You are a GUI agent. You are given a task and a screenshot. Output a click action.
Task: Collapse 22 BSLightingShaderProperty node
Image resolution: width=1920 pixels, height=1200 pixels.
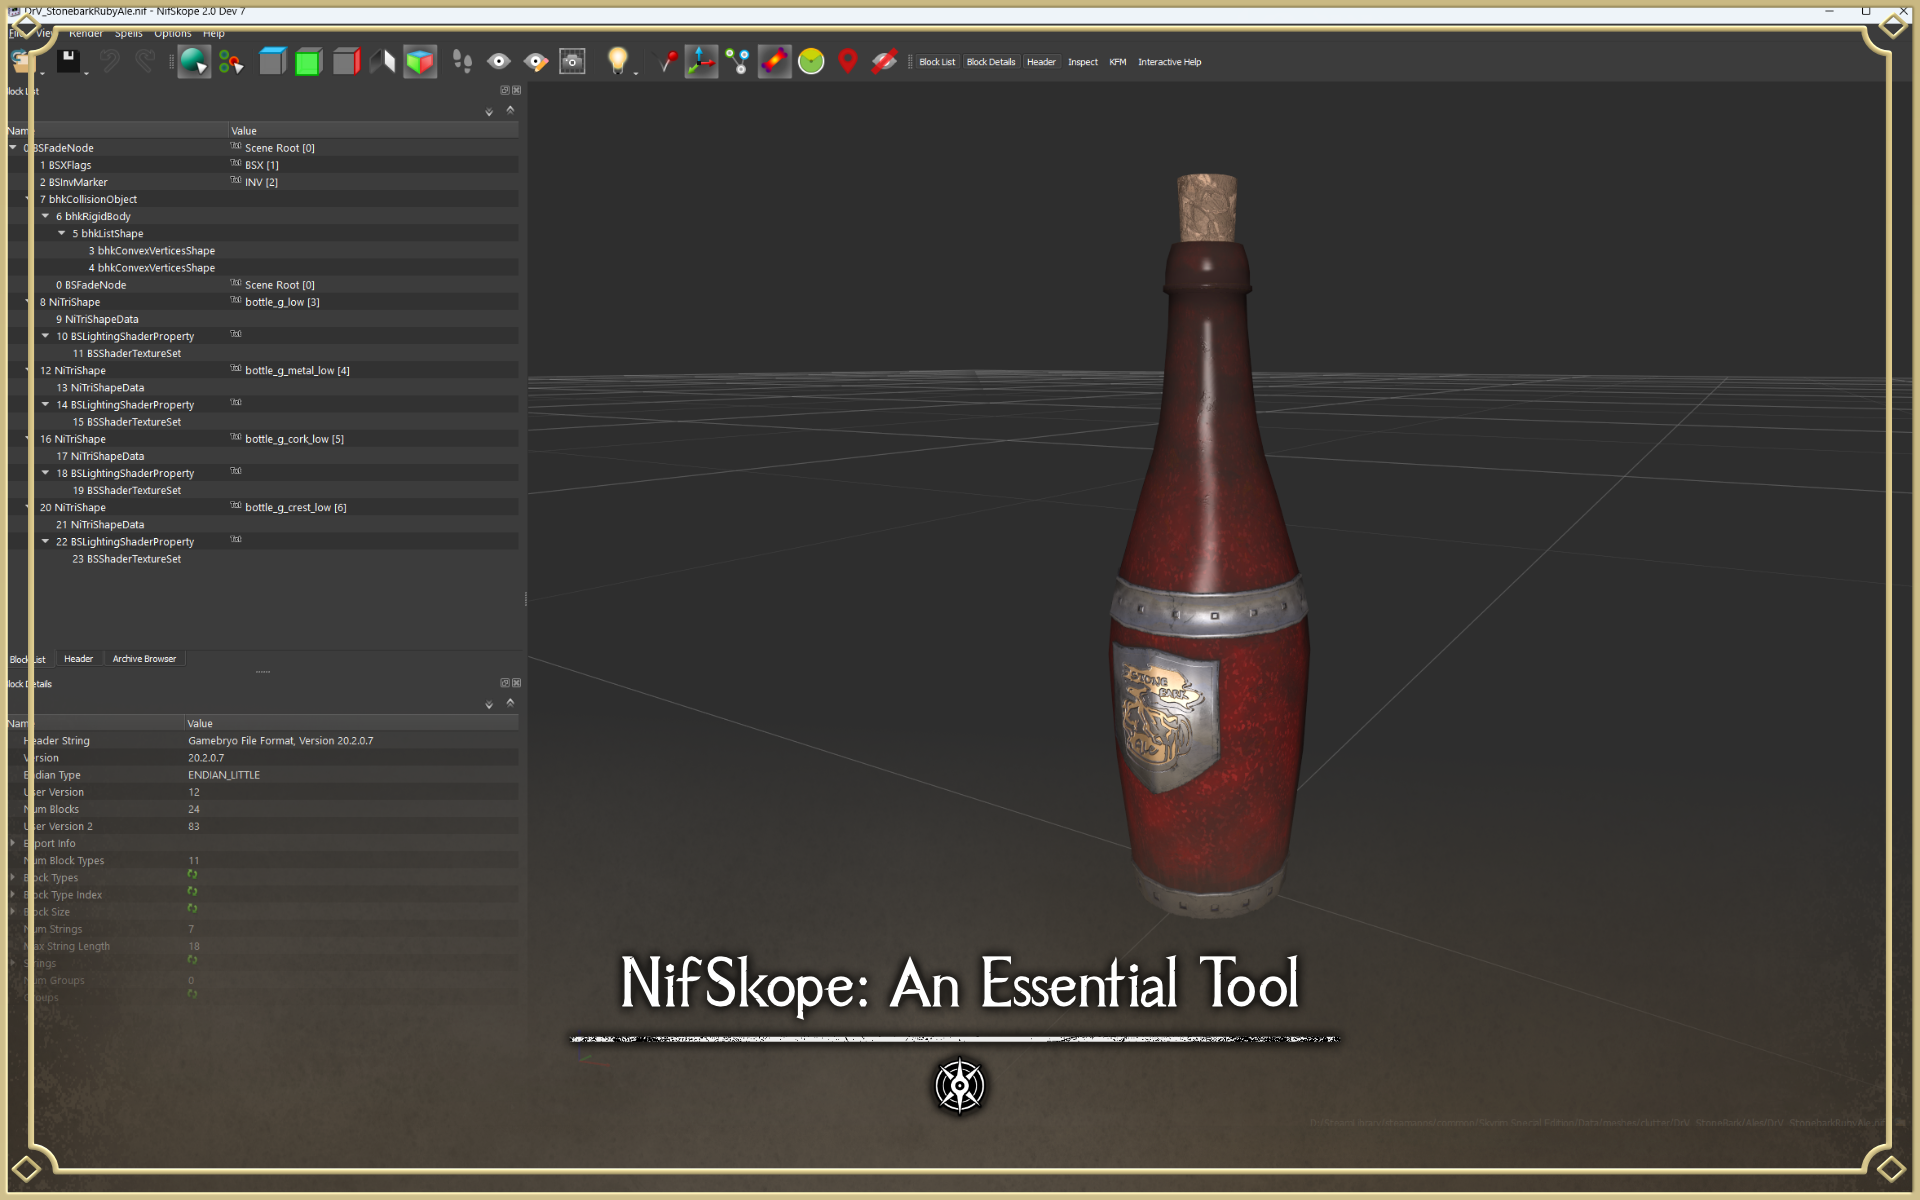click(45, 541)
